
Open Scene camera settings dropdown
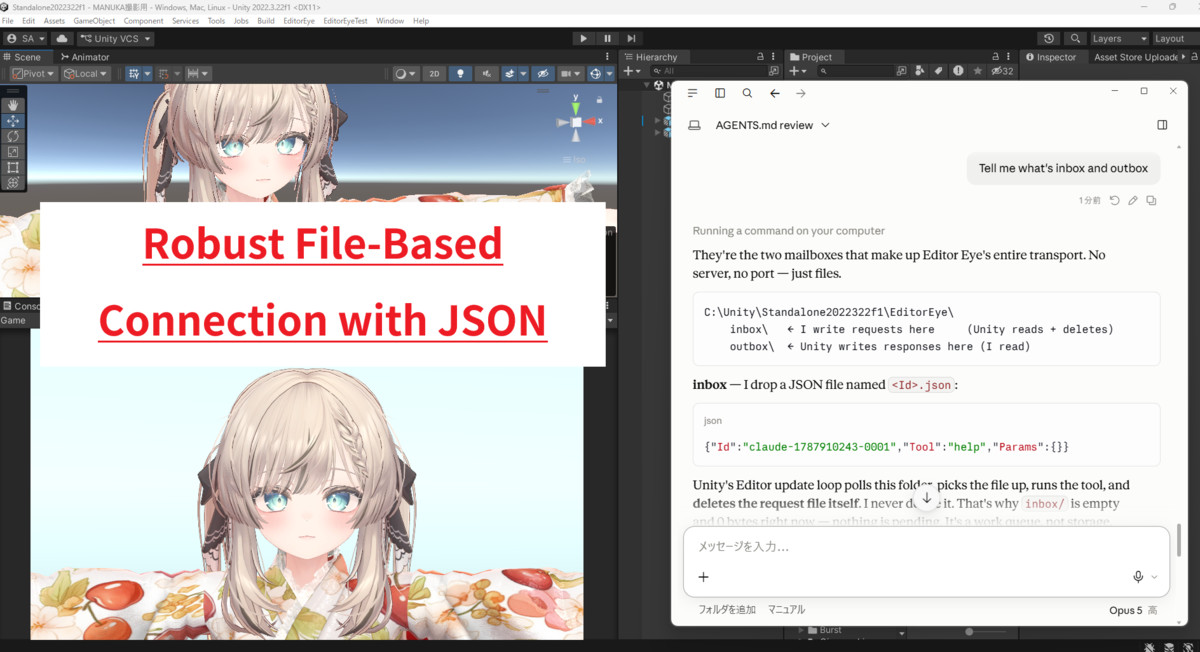coord(571,73)
